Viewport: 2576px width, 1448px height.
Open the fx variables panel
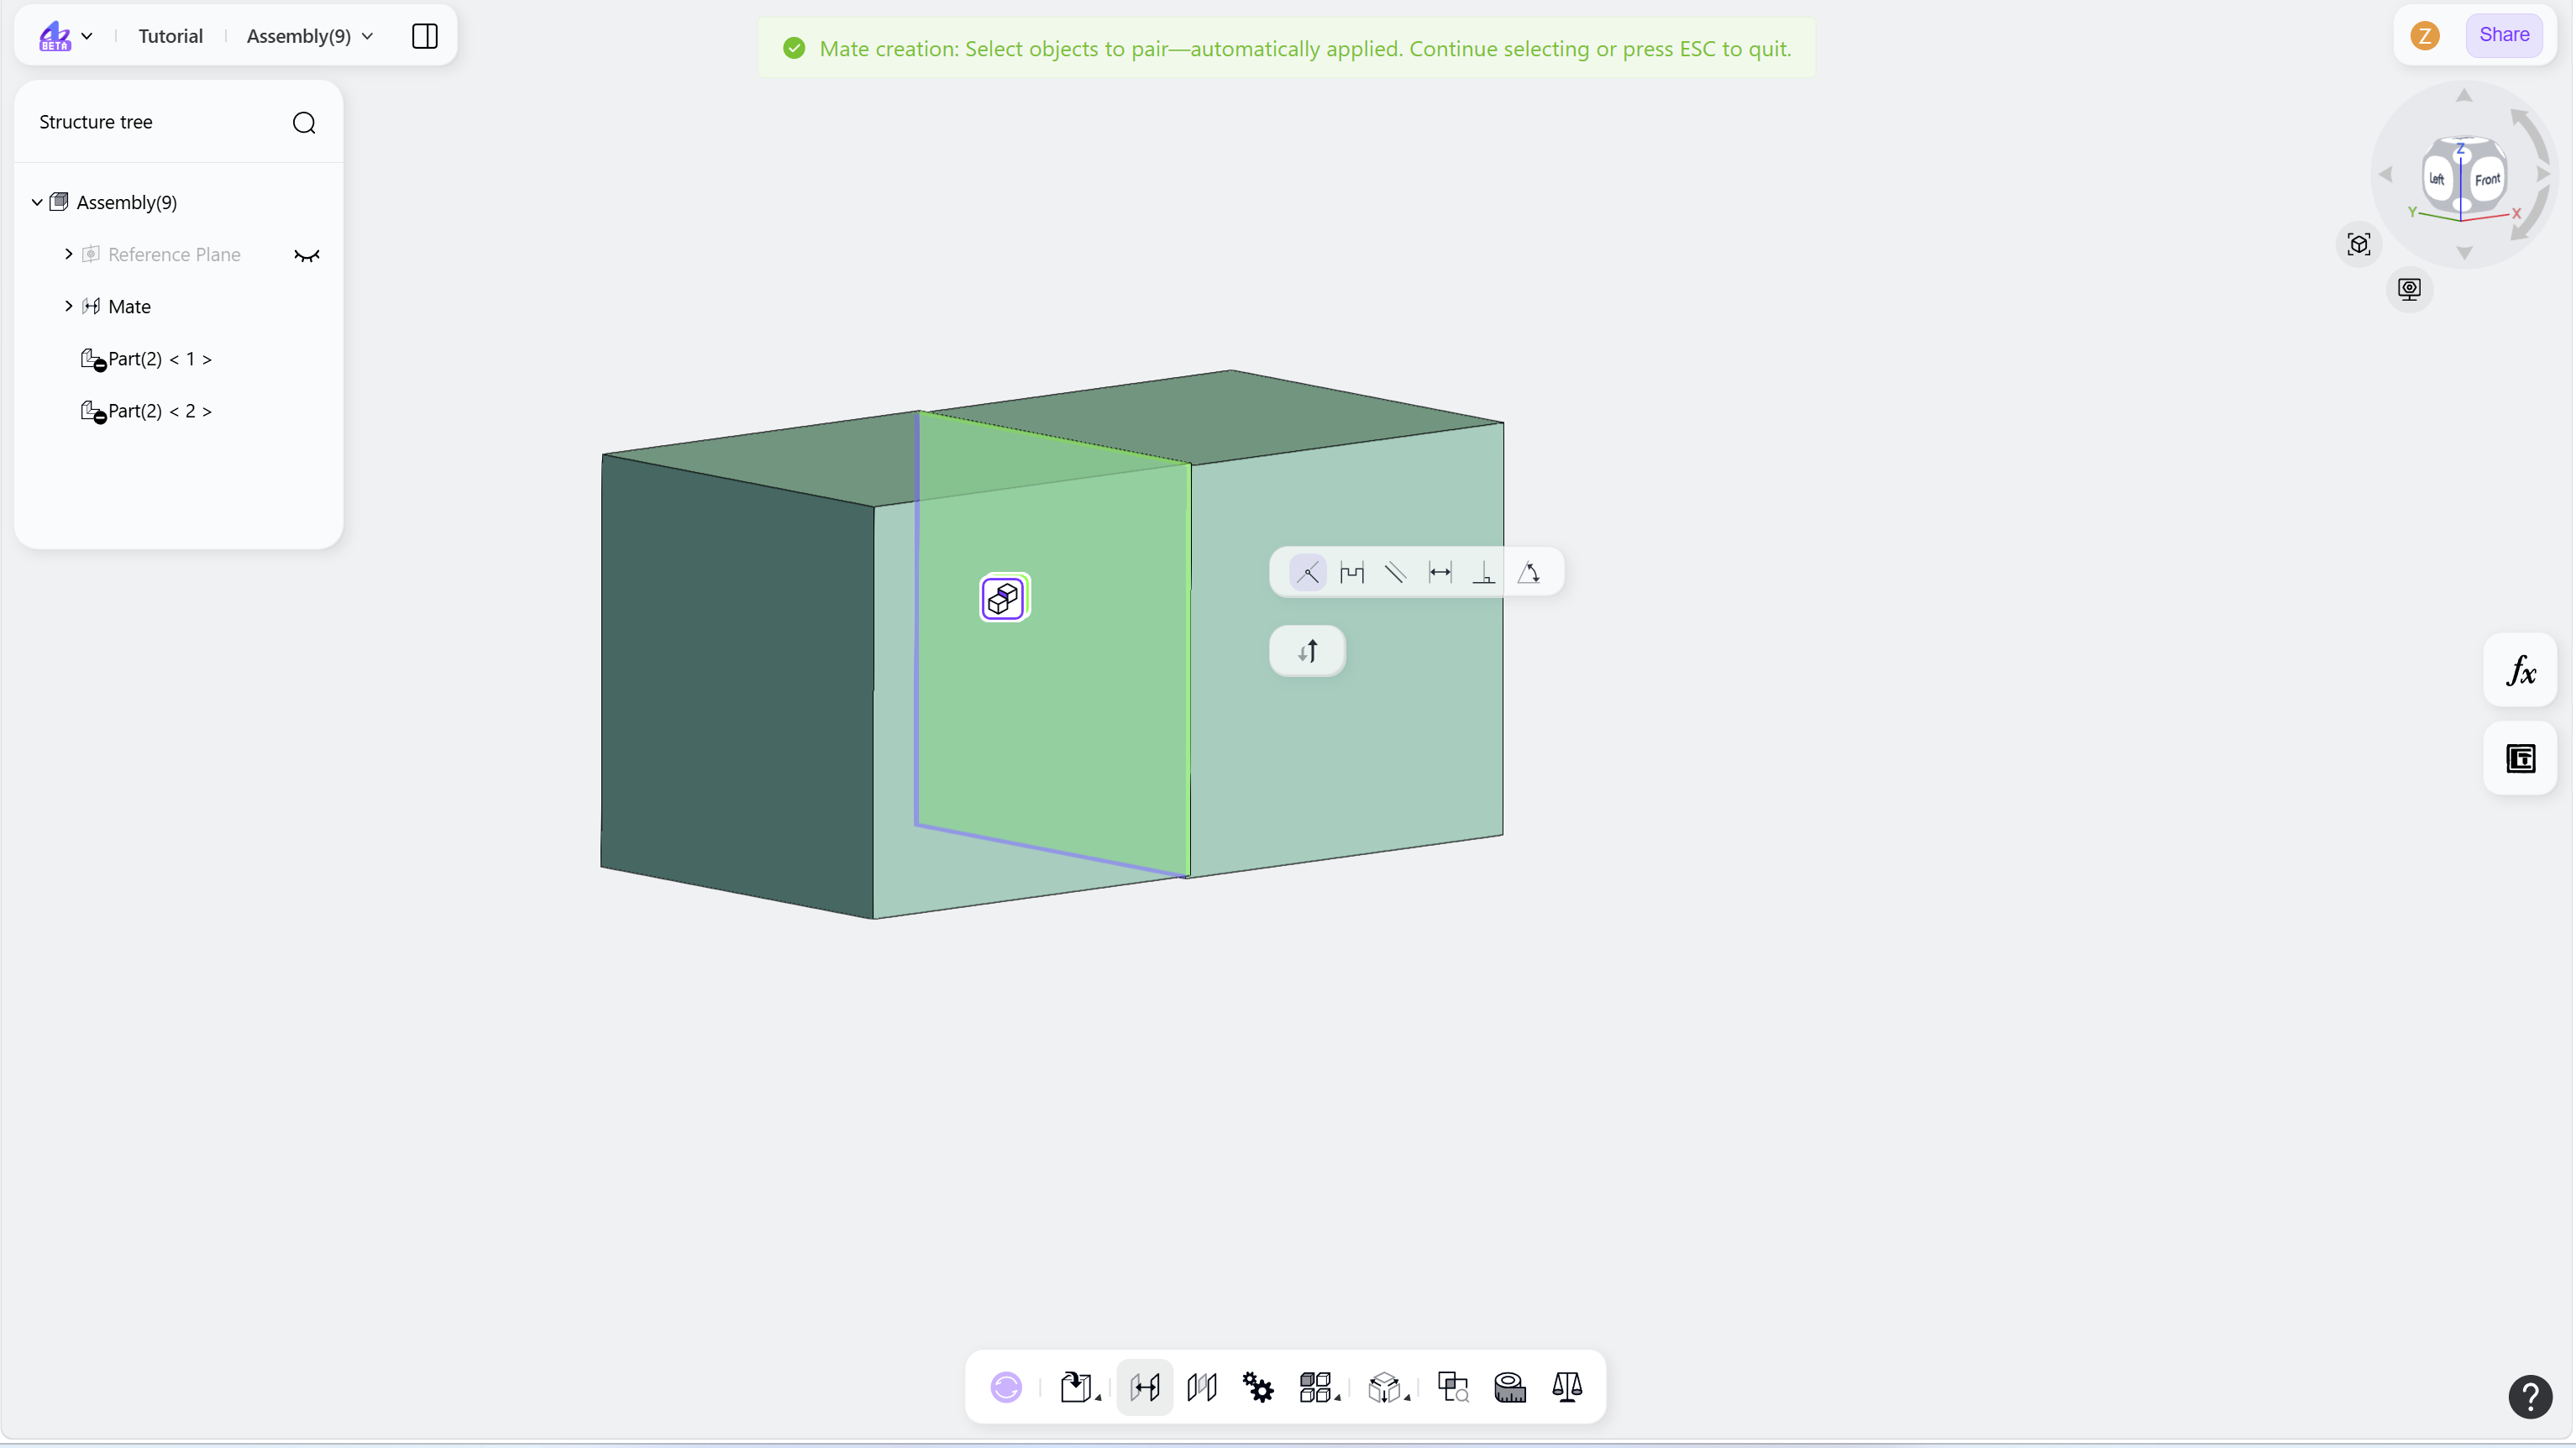pyautogui.click(x=2521, y=670)
